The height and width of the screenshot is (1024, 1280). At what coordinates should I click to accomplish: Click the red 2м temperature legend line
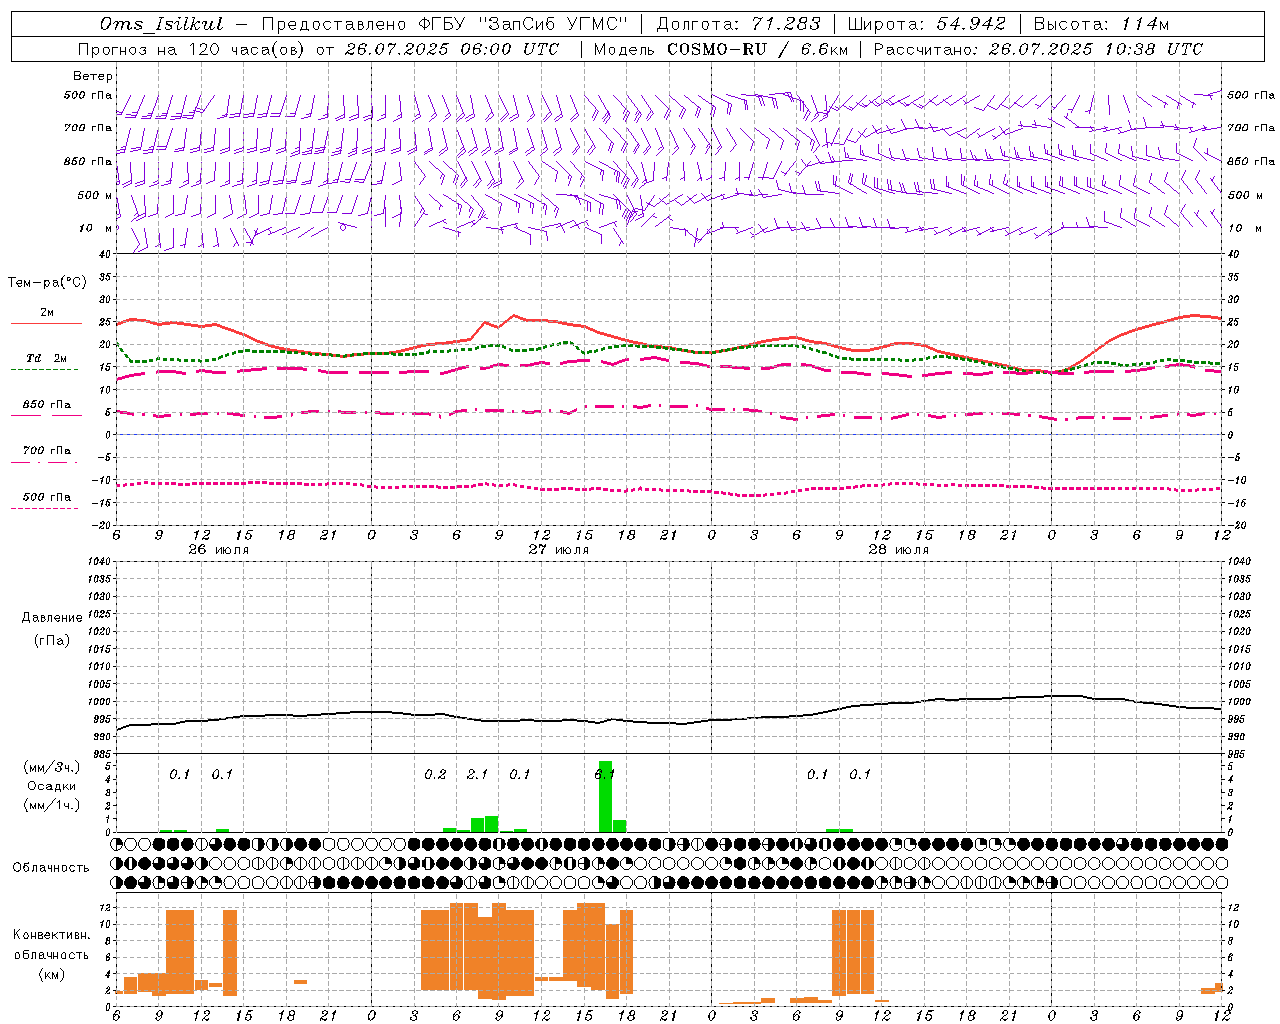point(46,323)
